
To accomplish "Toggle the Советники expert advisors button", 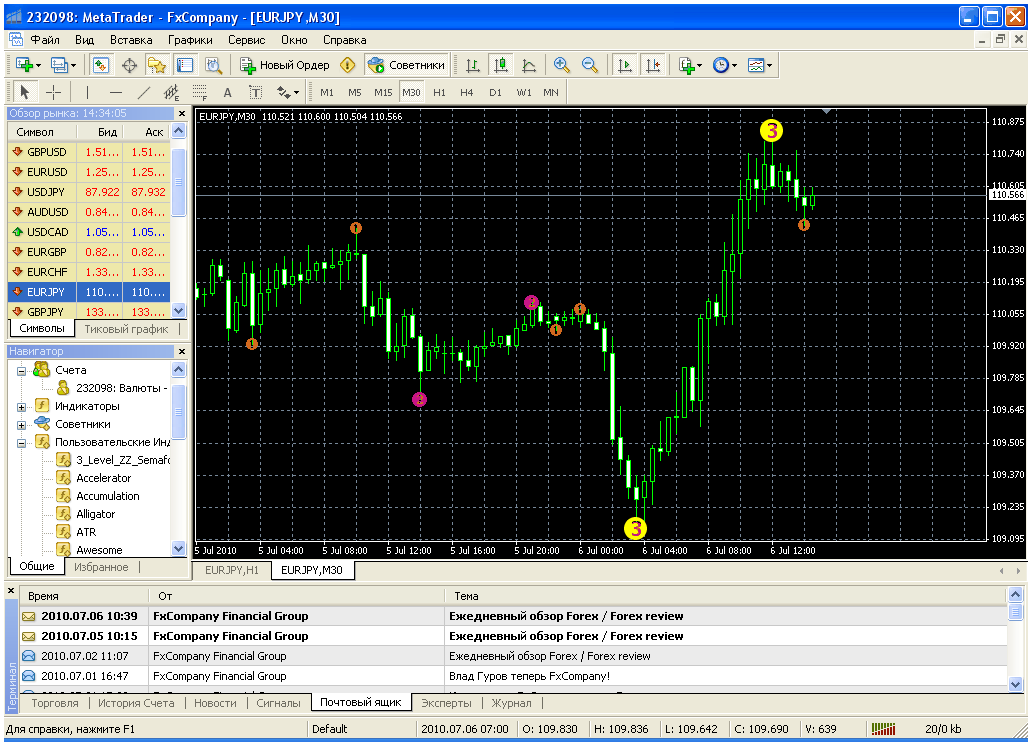I will click(x=407, y=65).
